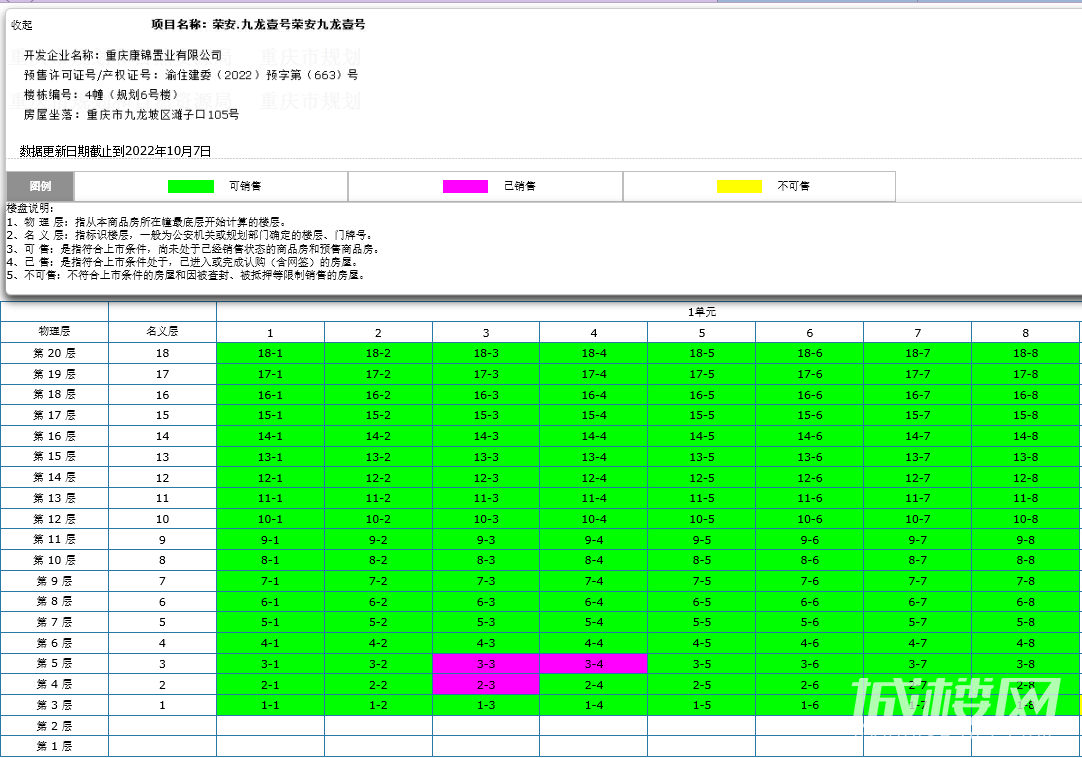
Task: Click the 可销售 legend text
Action: coord(245,186)
